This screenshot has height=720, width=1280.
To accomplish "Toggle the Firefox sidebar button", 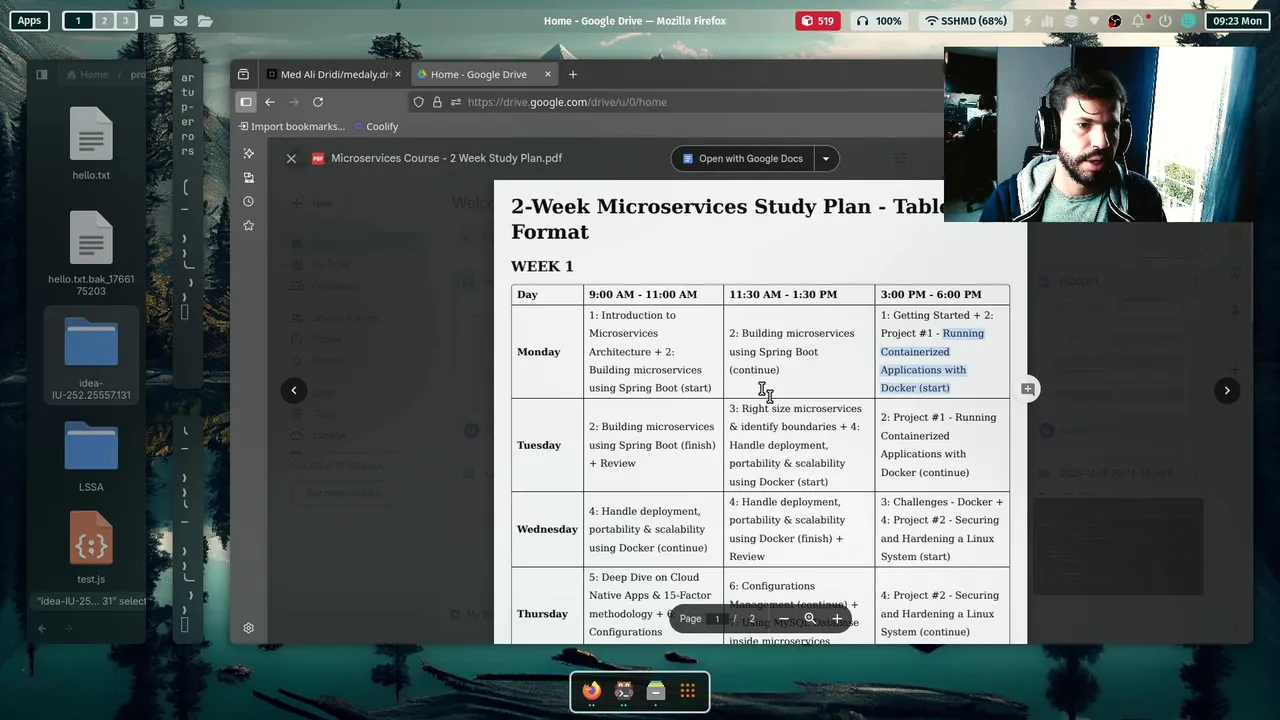I will tap(246, 102).
